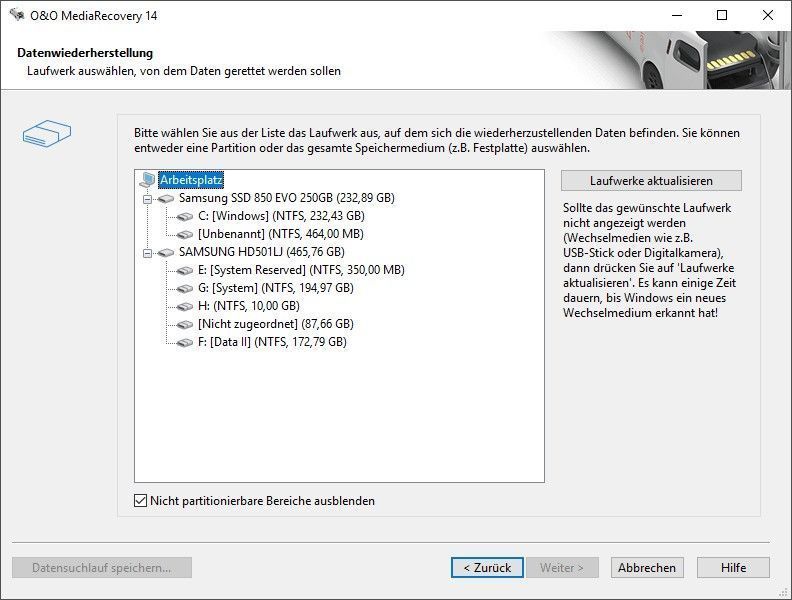Viewport: 792px width, 600px height.
Task: Select [Unbenannt] (NTFS, 464,00 MB) partition
Action: pyautogui.click(x=280, y=234)
